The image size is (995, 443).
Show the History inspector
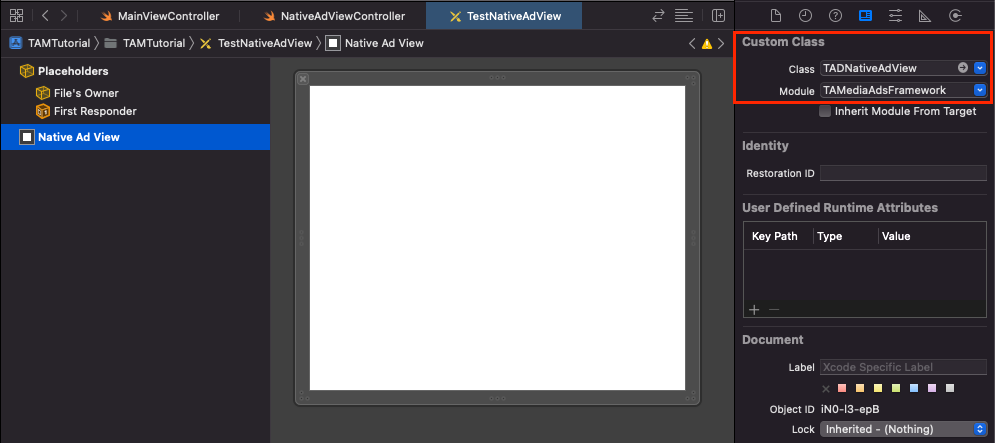point(805,16)
